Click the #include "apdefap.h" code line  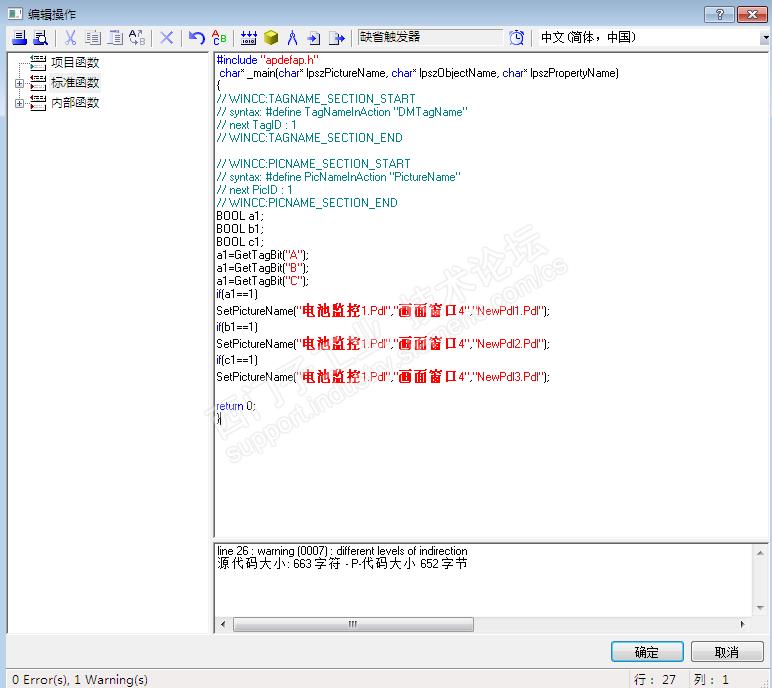(x=267, y=60)
